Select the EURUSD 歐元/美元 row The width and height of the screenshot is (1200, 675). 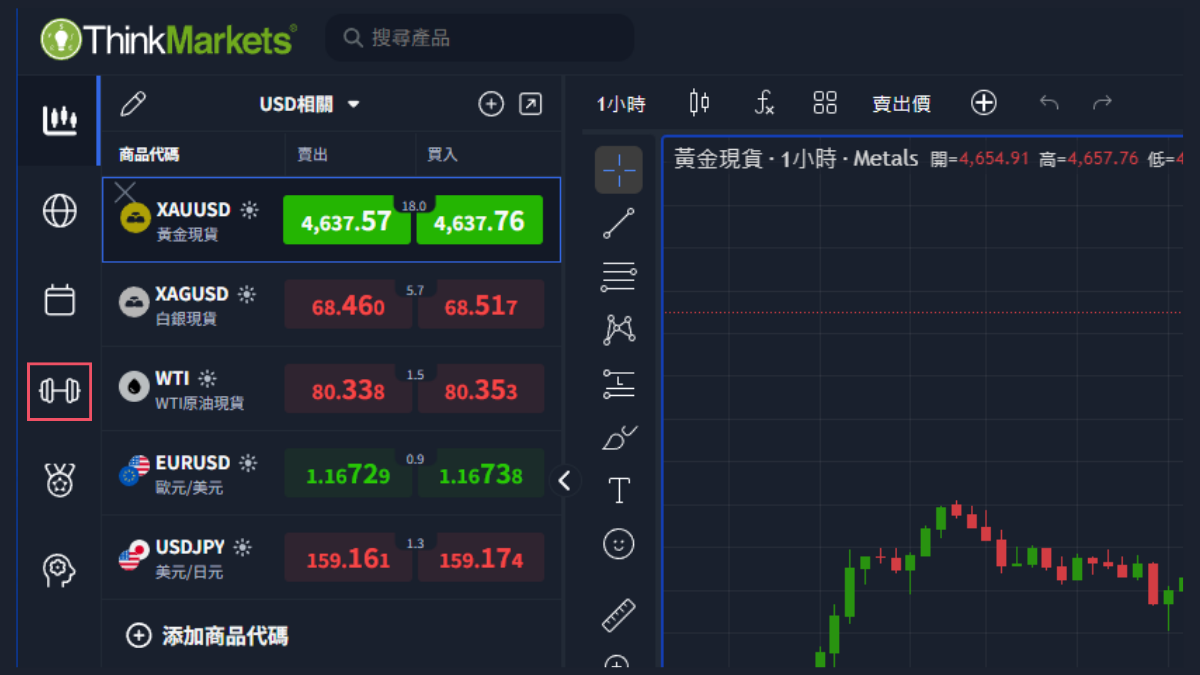(331, 474)
